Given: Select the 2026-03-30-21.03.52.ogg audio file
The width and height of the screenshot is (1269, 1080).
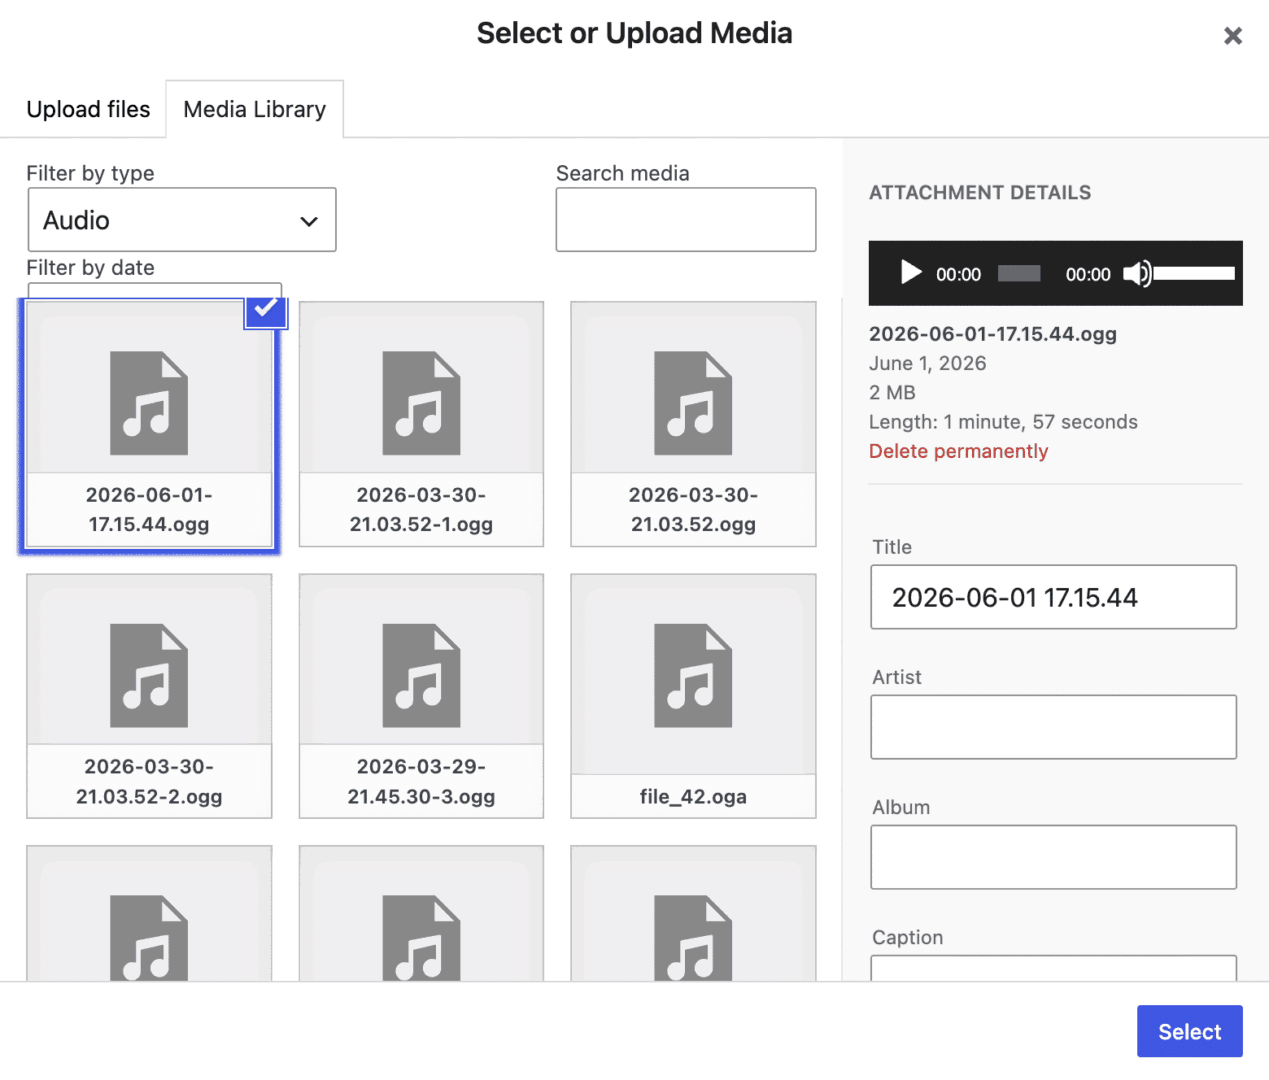Looking at the screenshot, I should [x=693, y=425].
